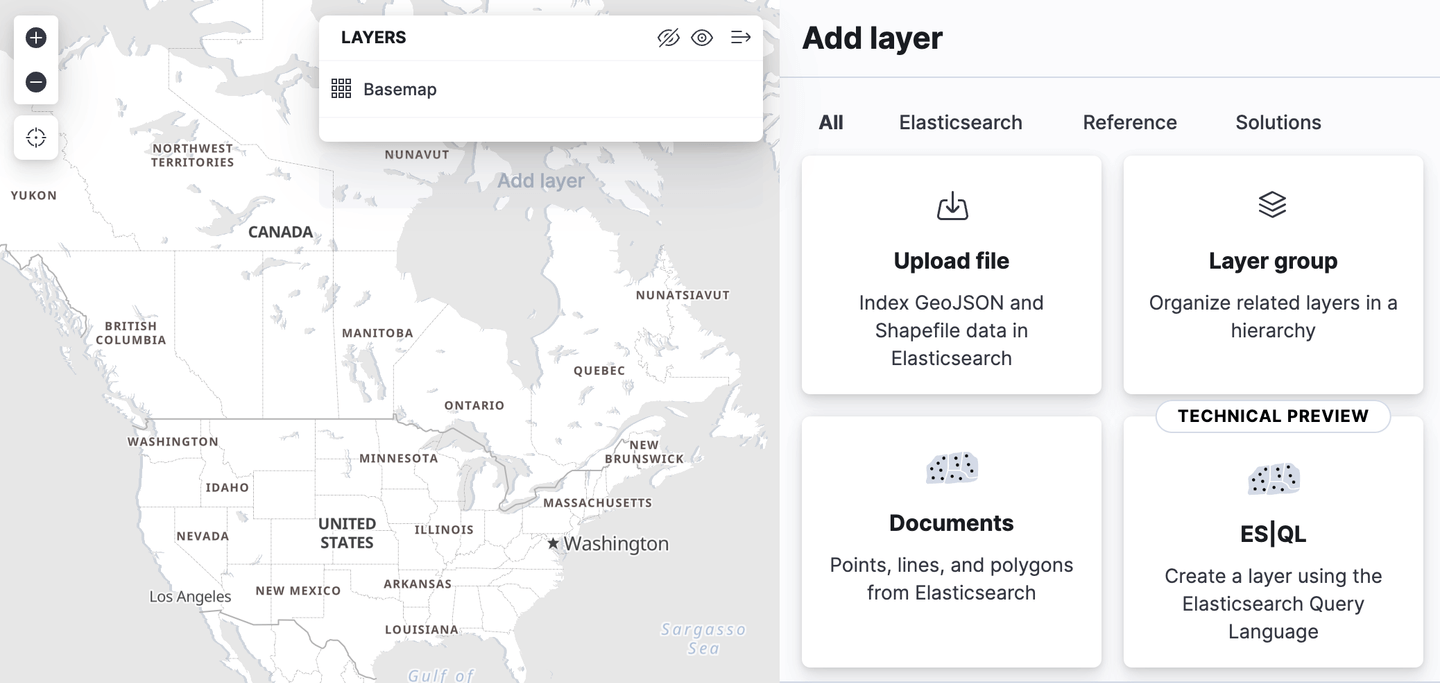This screenshot has width=1440, height=683.
Task: Choose the Upload file layer option
Action: click(951, 274)
